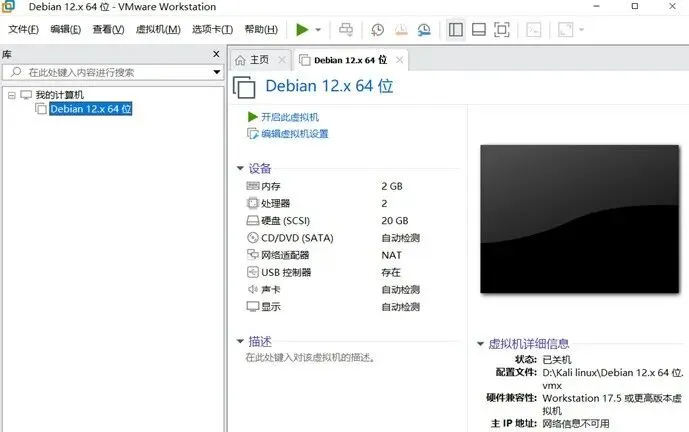Click the VM icon beside the Debian heading
689x432 pixels.
coord(244,87)
